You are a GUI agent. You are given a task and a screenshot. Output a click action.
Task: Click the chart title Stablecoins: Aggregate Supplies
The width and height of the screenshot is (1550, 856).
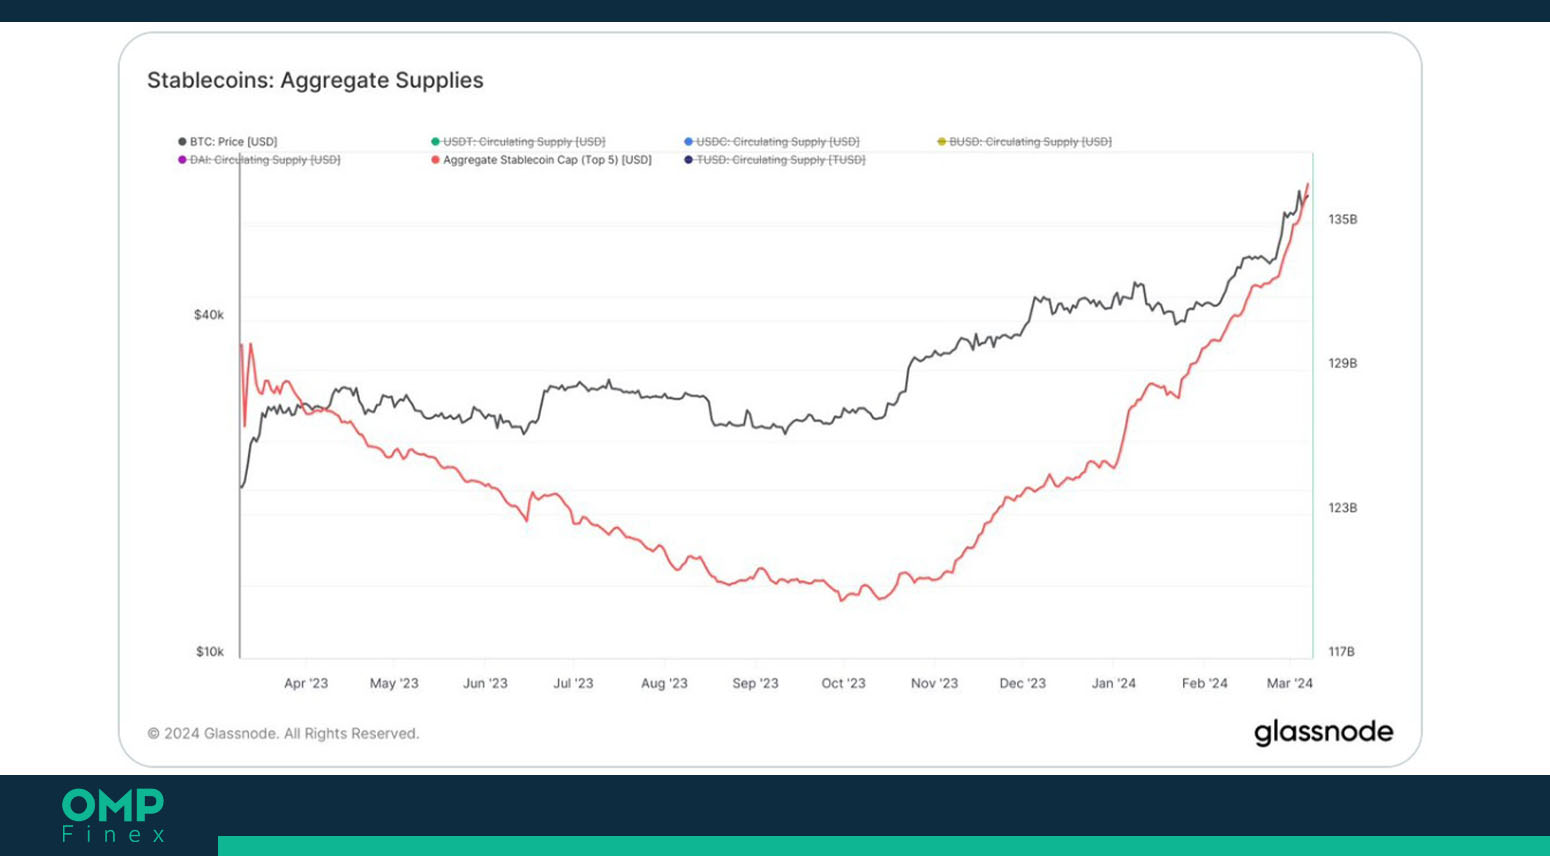315,80
